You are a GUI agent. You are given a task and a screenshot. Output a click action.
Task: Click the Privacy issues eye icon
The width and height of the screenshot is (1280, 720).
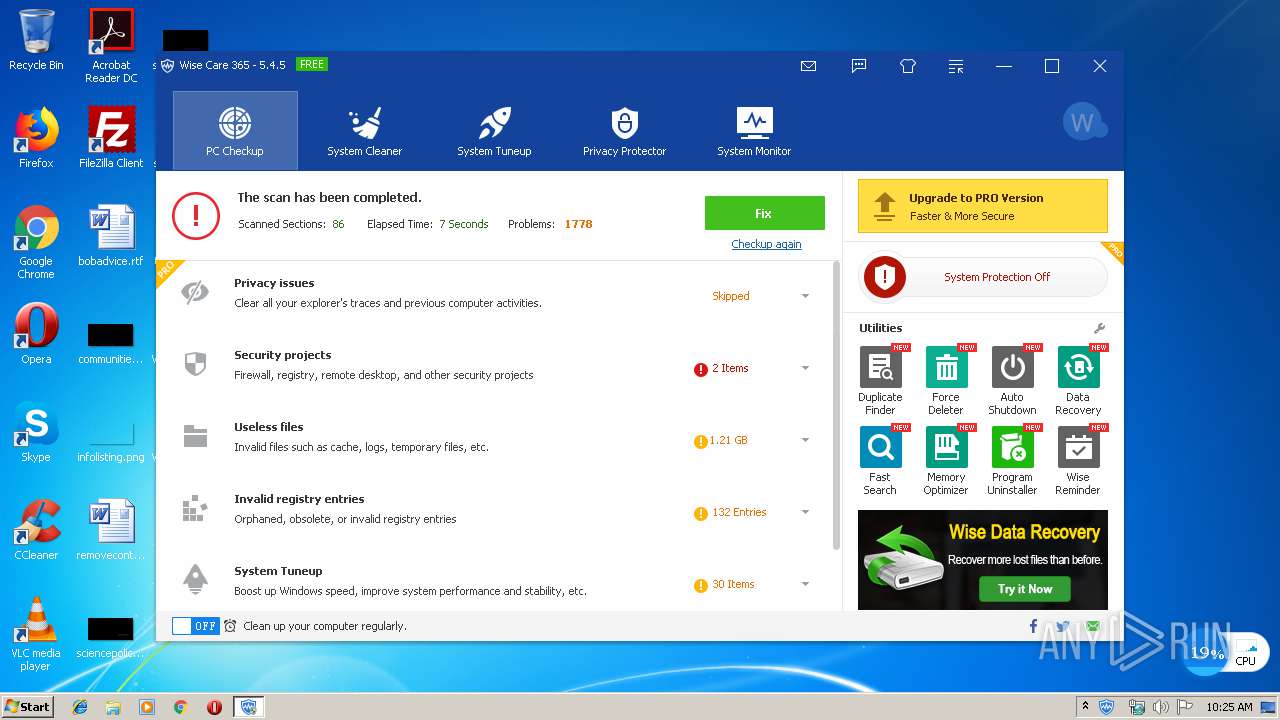(x=195, y=292)
